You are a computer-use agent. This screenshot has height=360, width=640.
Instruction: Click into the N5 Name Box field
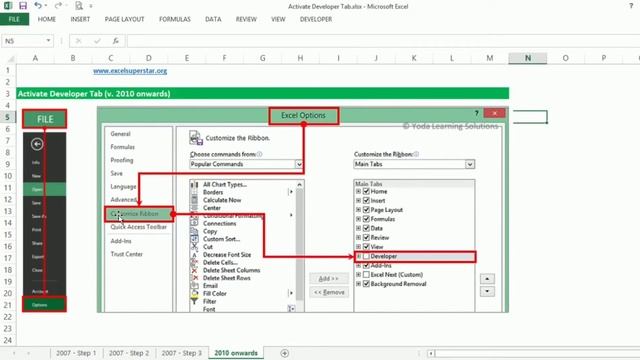[24, 41]
